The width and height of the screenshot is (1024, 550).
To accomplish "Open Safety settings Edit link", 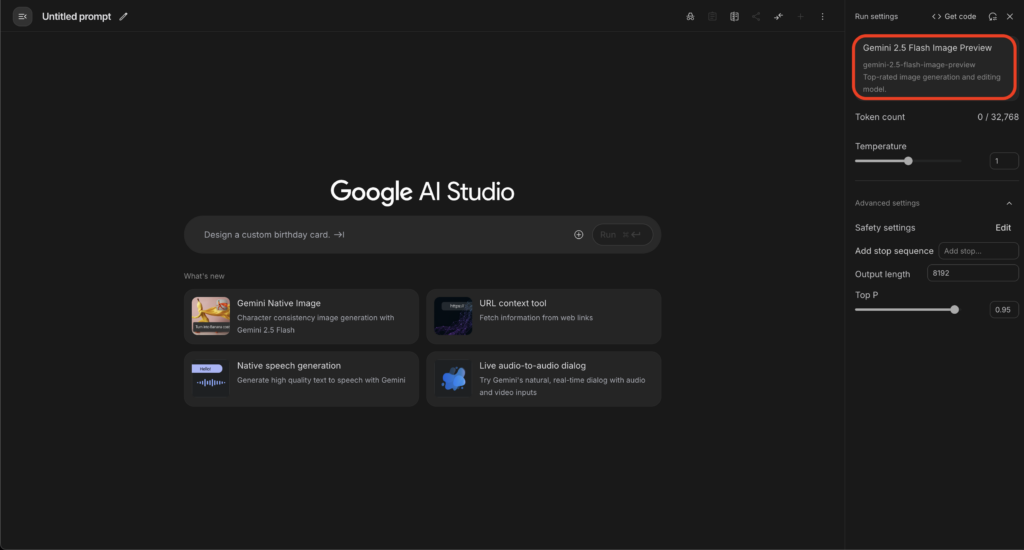I will pos(1002,228).
